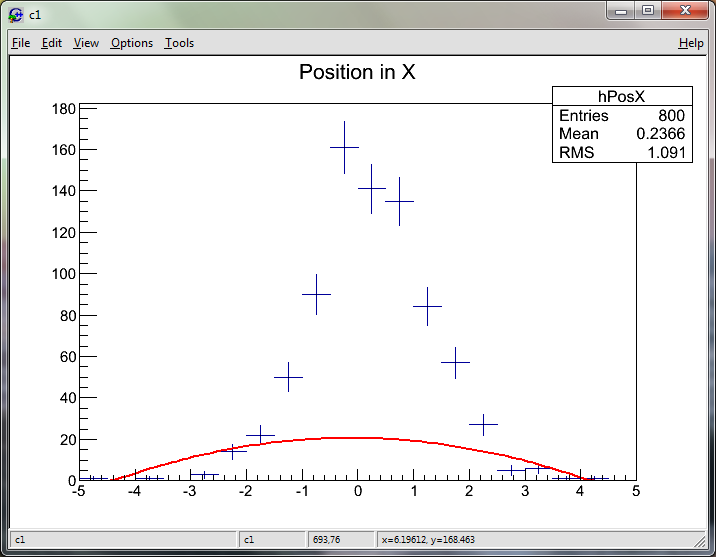Click the highest blue data point marker
Image resolution: width=716 pixels, height=557 pixels.
(344, 147)
